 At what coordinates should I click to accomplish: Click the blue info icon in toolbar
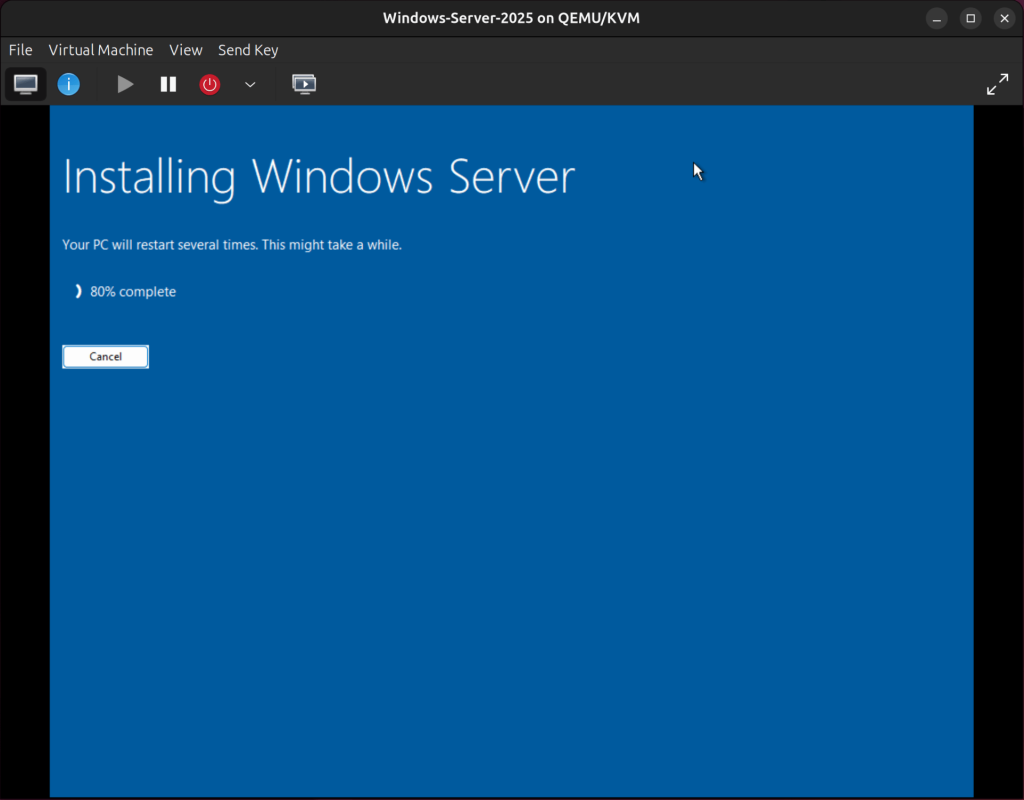coord(68,84)
